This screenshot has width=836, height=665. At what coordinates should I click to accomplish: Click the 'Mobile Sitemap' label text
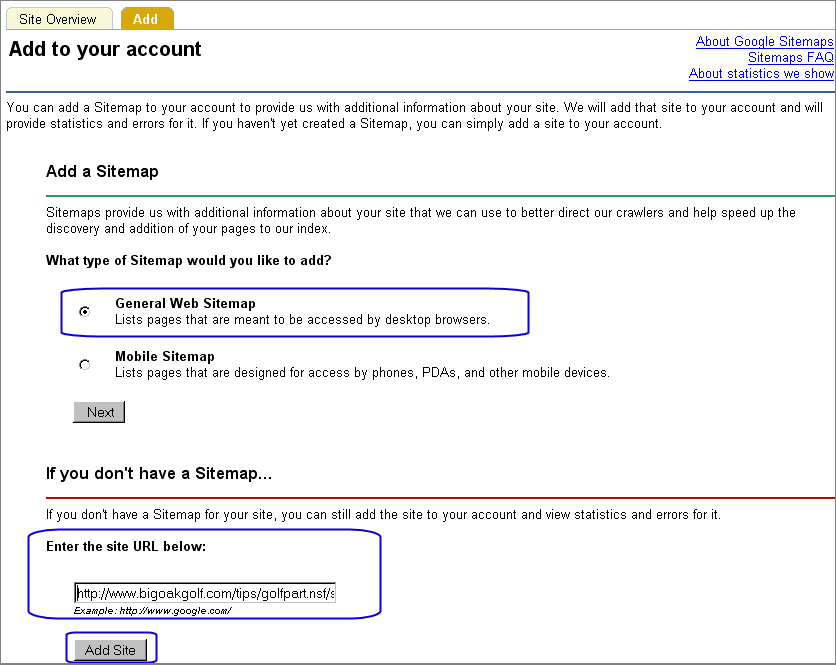[165, 356]
